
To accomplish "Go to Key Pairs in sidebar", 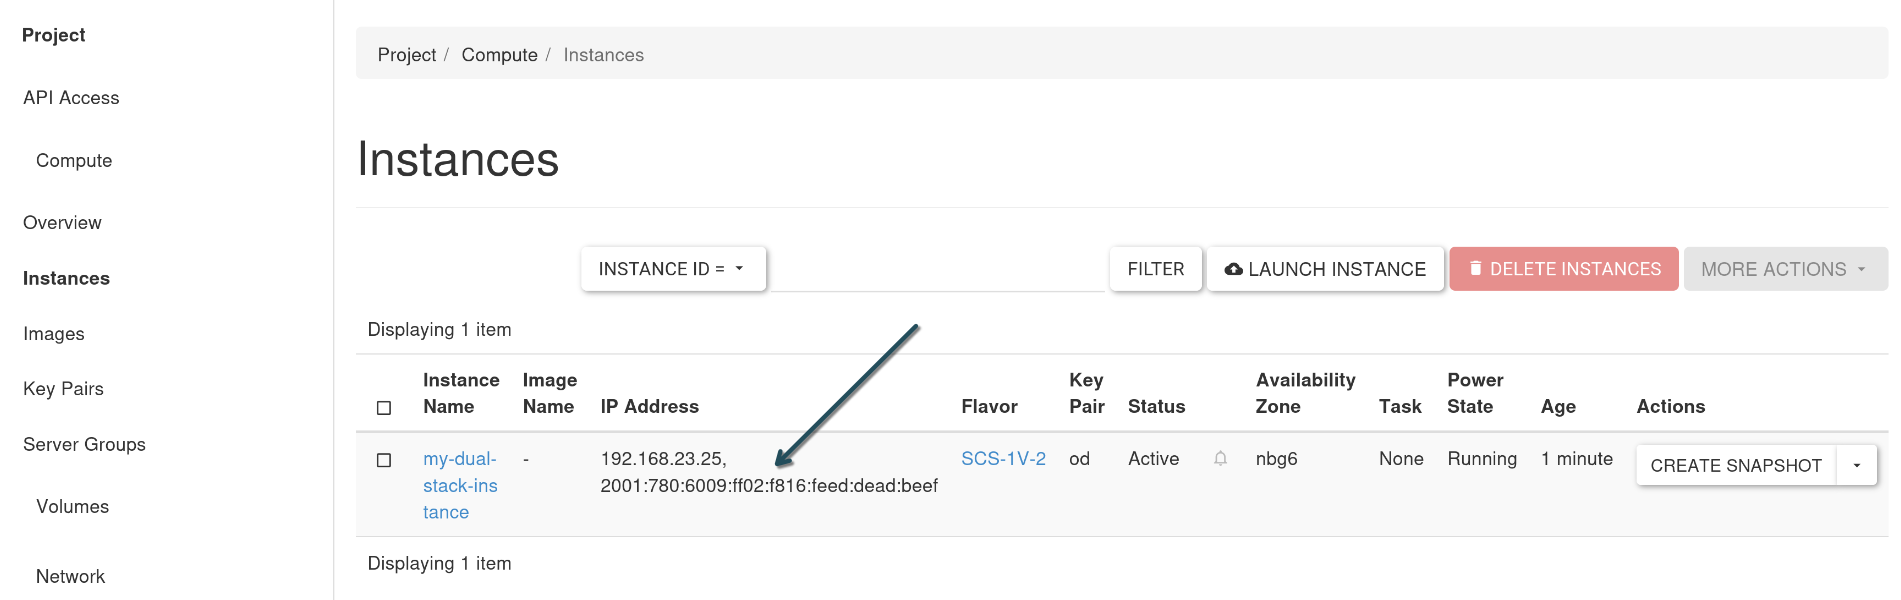I will (x=63, y=389).
